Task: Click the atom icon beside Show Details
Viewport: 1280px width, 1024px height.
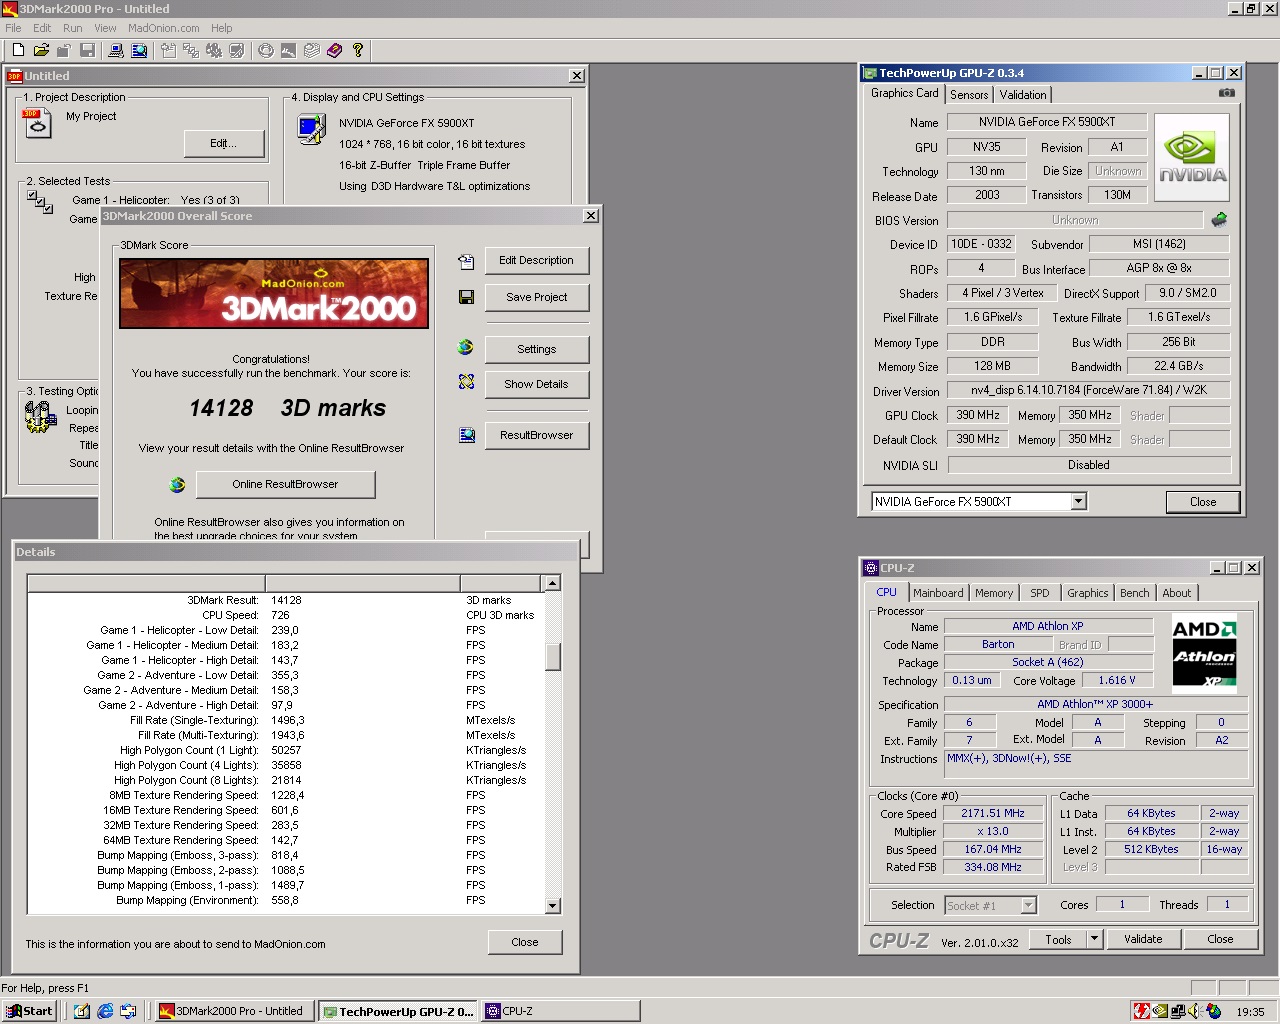Action: (x=464, y=381)
